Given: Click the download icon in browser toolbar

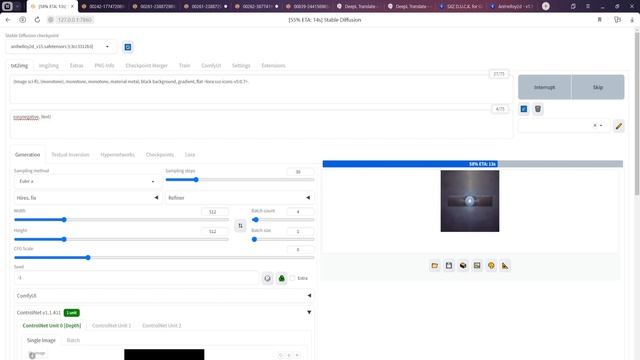Looking at the screenshot, I should 632,20.
